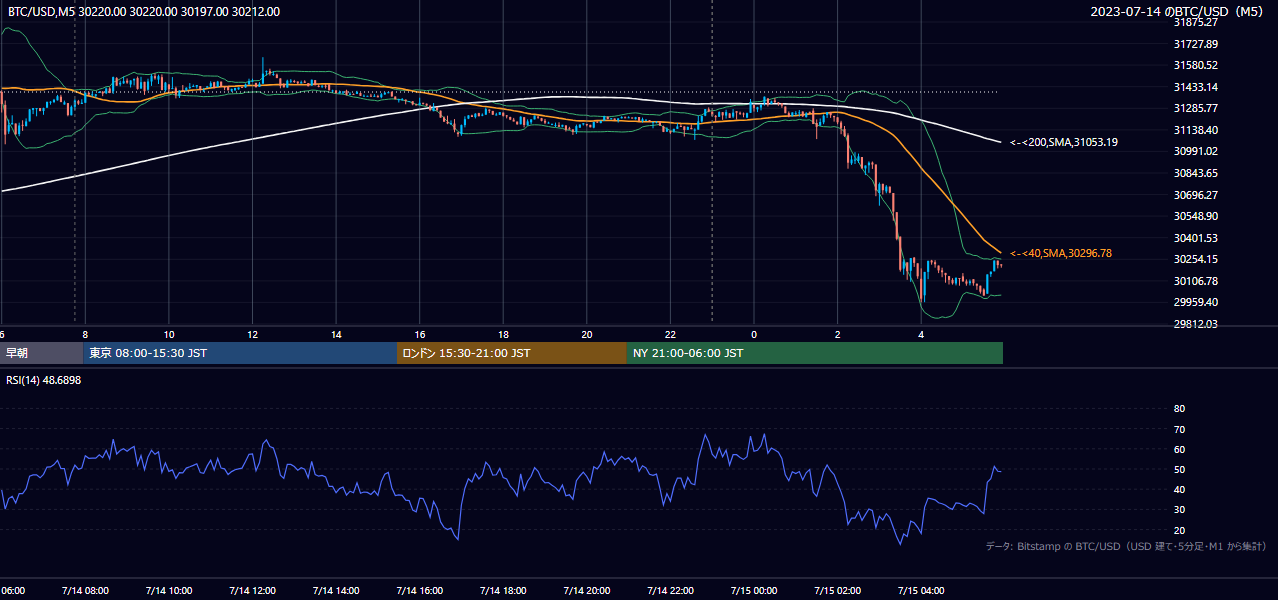
Task: Click hour label 14 under price chart
Action: point(336,334)
